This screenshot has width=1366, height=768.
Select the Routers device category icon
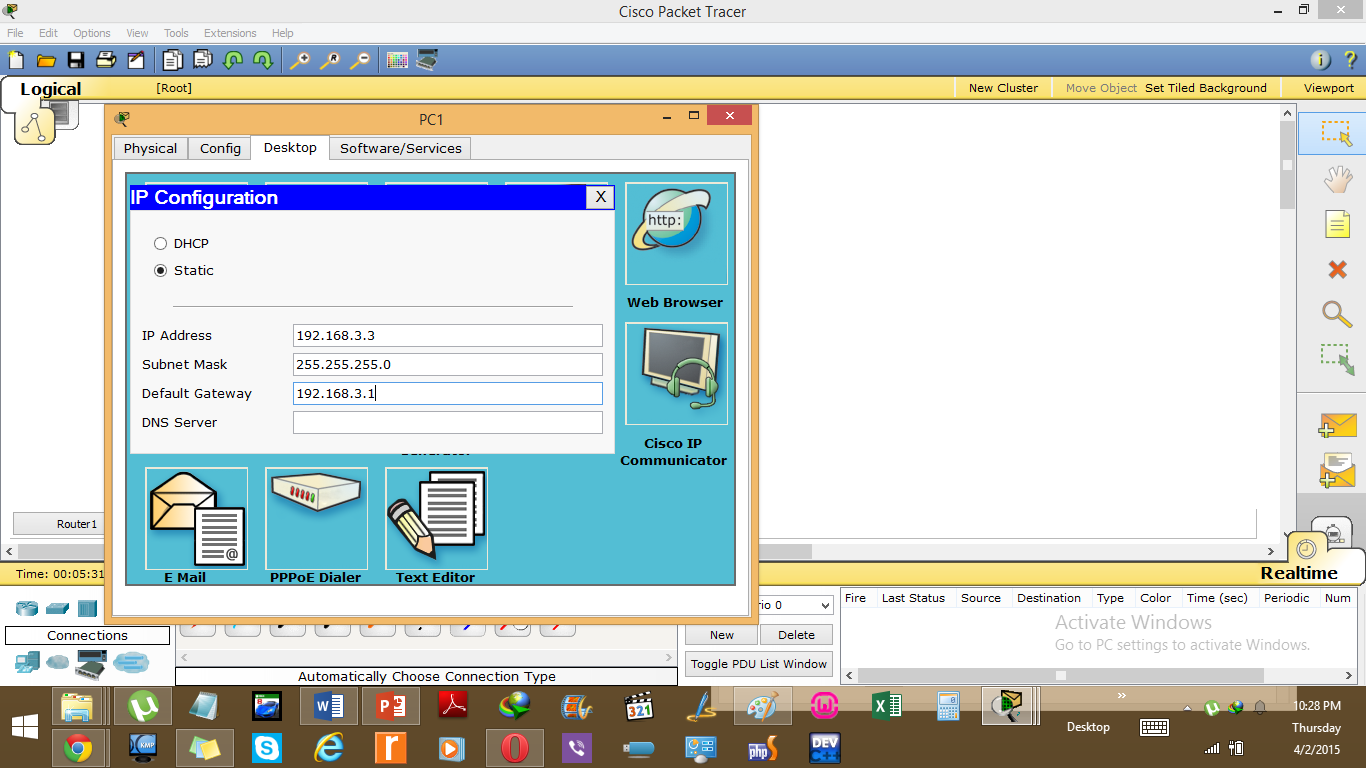[x=27, y=608]
